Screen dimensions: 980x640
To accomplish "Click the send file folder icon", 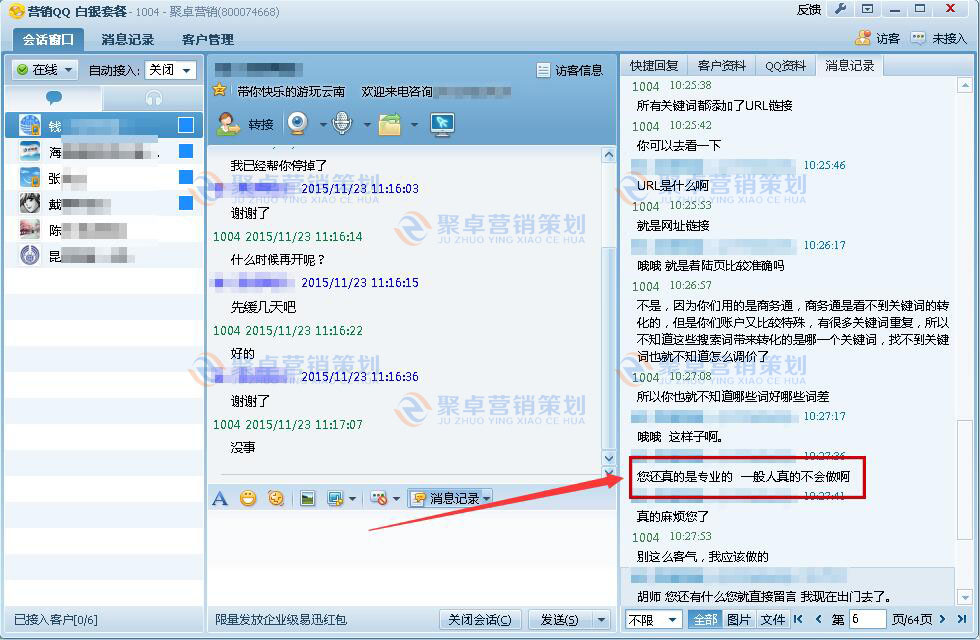I will pos(389,124).
